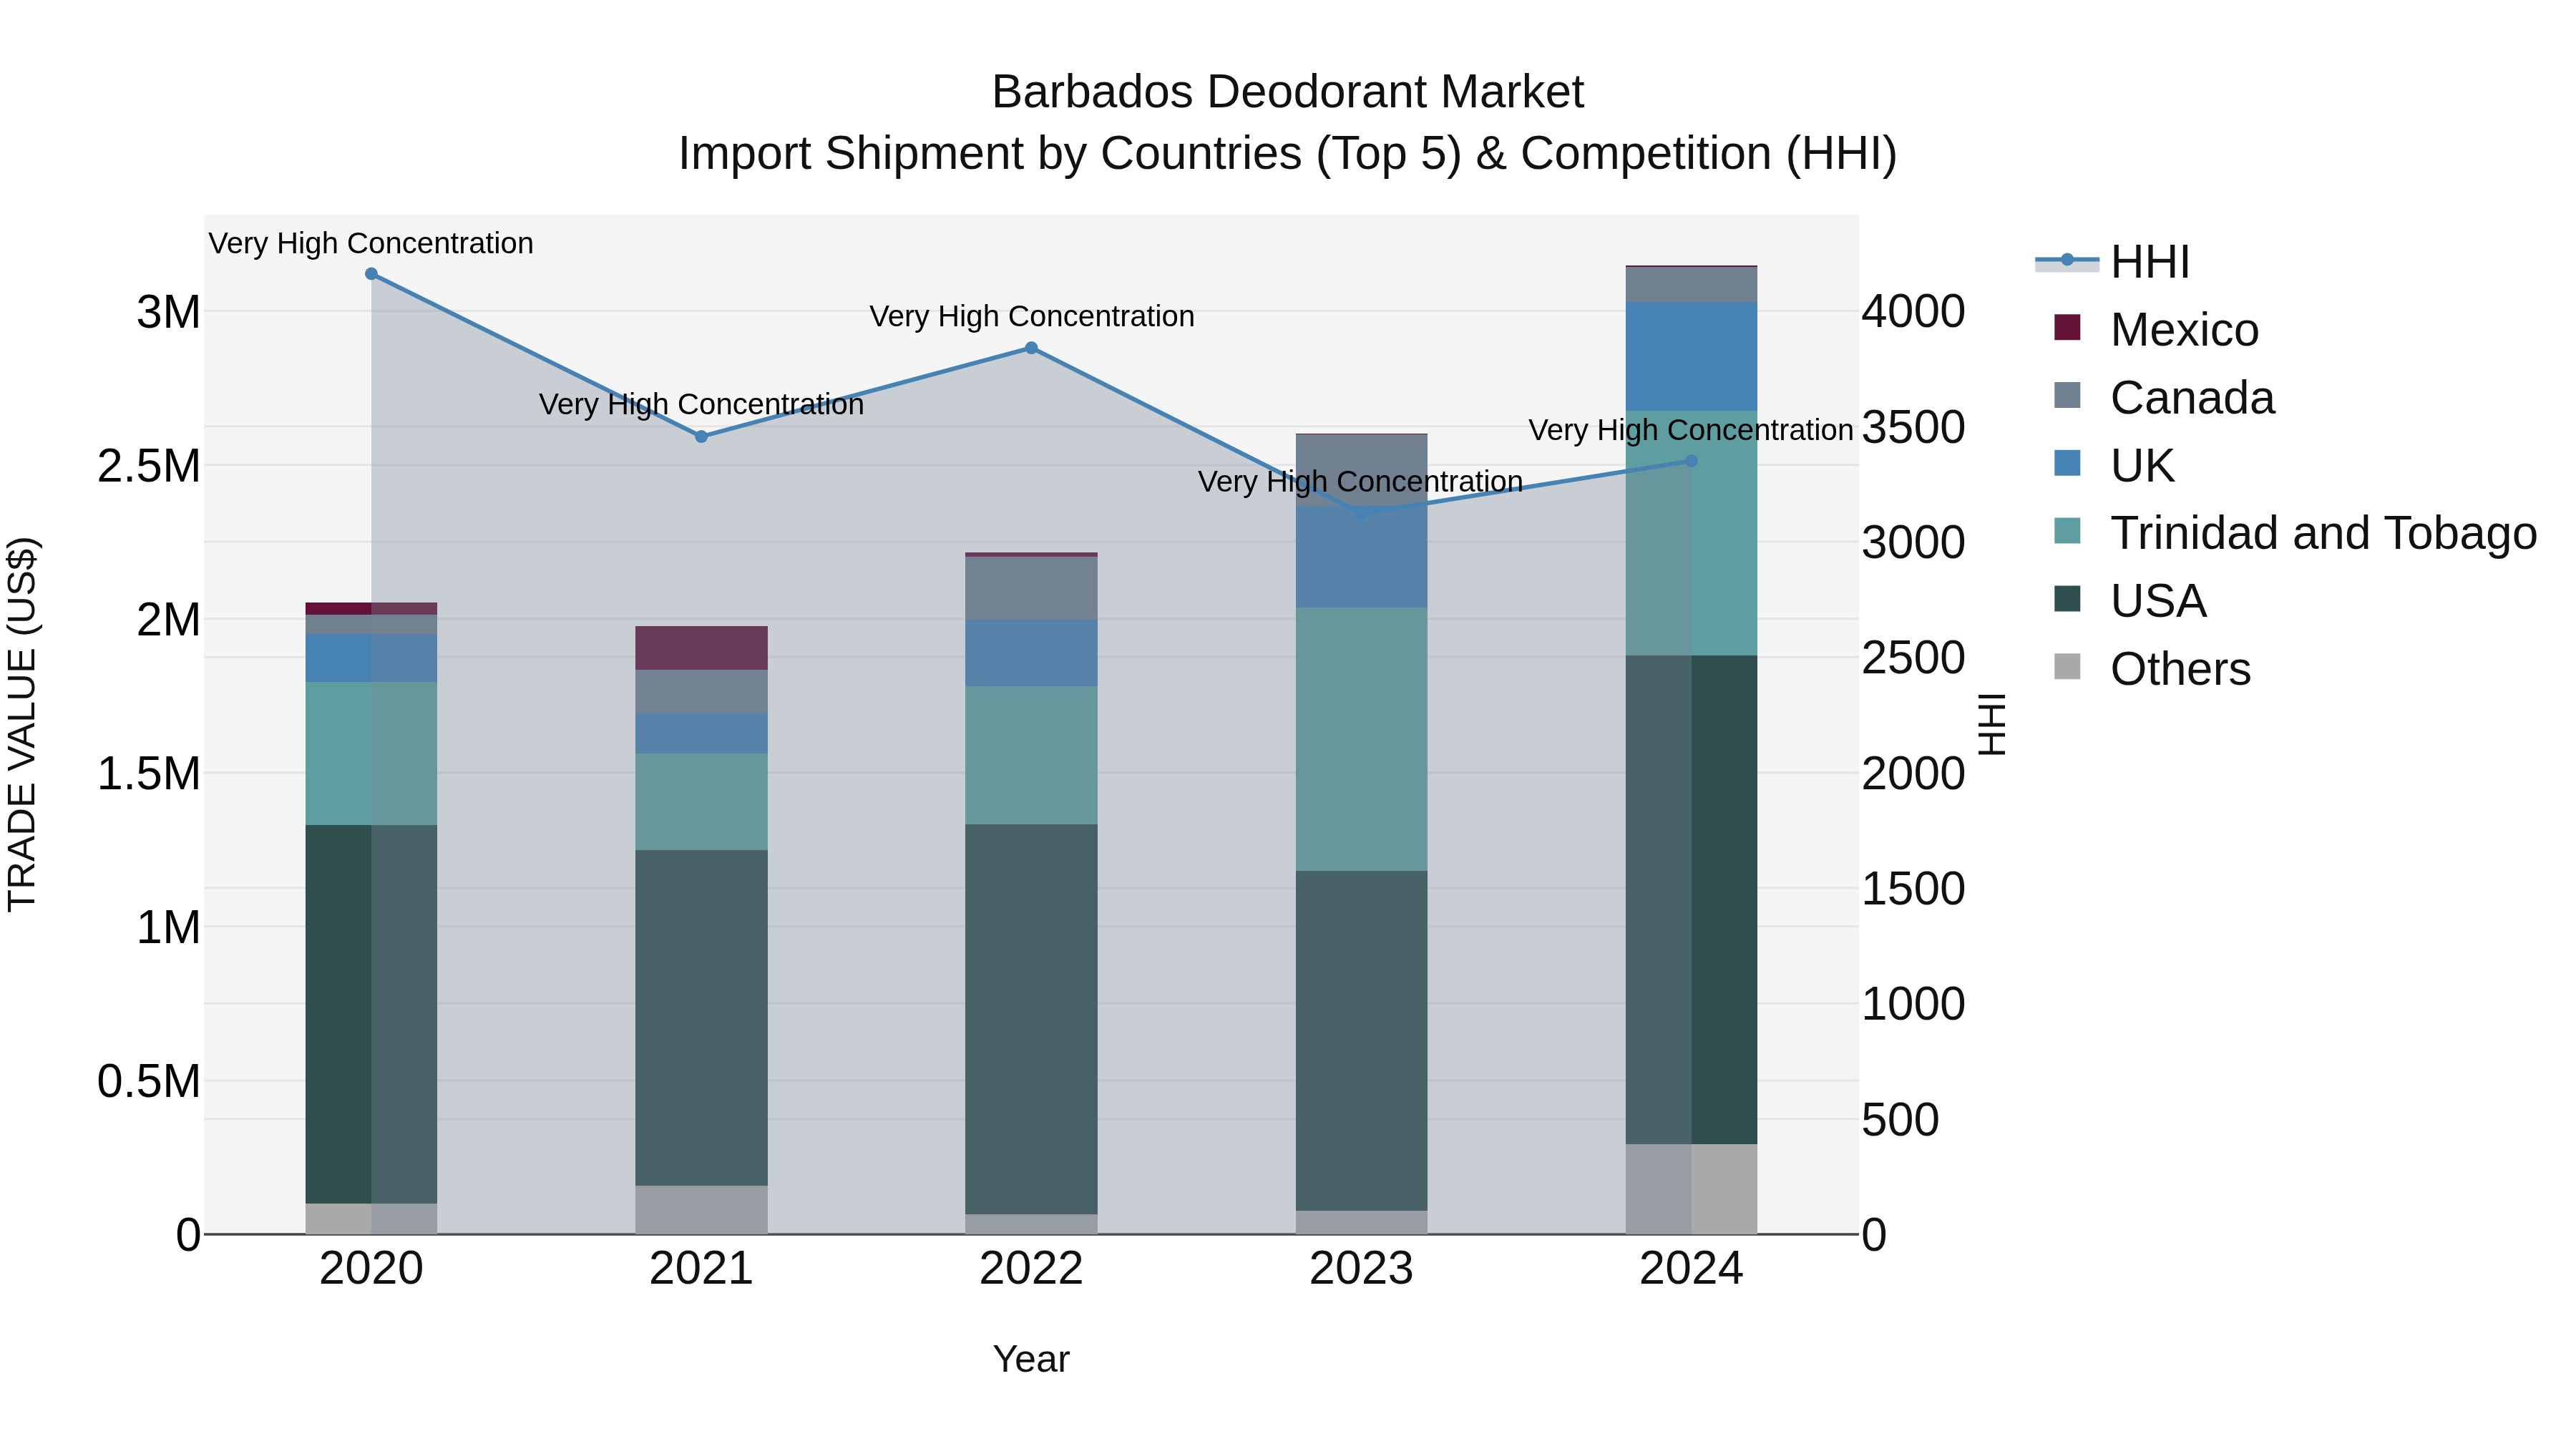Viewport: 2576px width, 1449px height.
Task: Click Trinidad and Tobago segment in 2022 bar
Action: pos(1031,755)
